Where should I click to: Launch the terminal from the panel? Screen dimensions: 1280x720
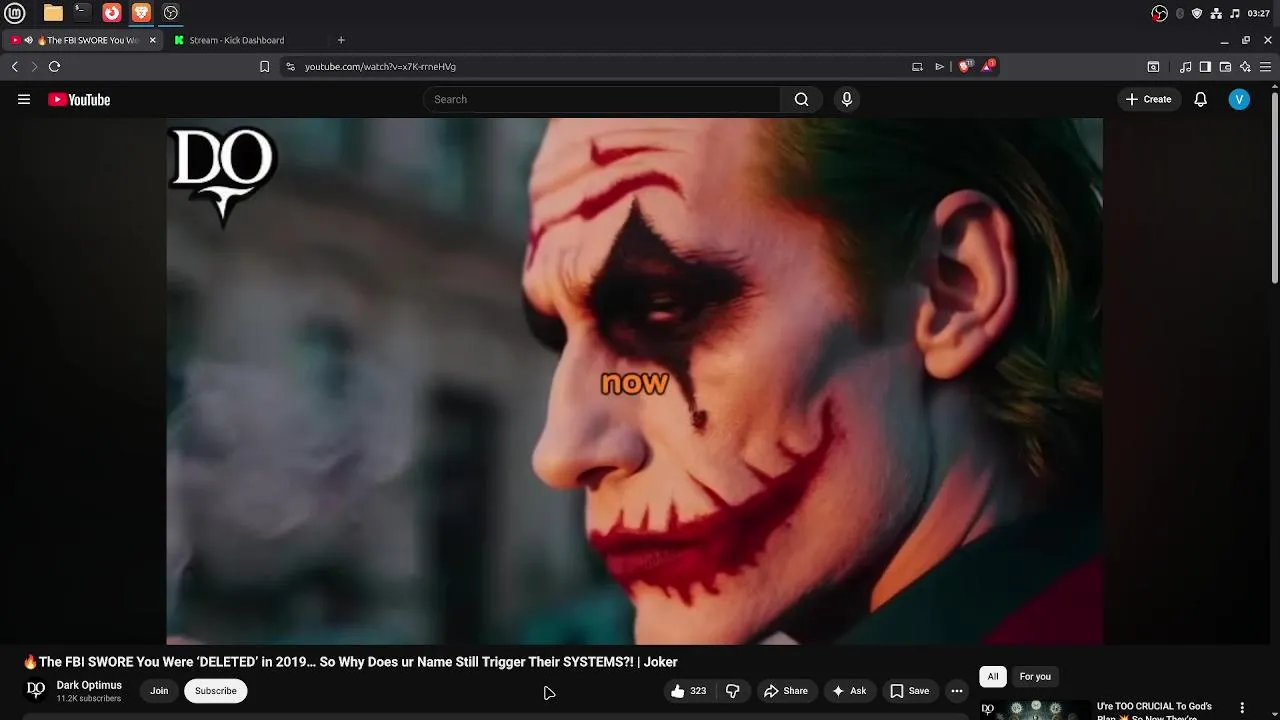pyautogui.click(x=82, y=13)
